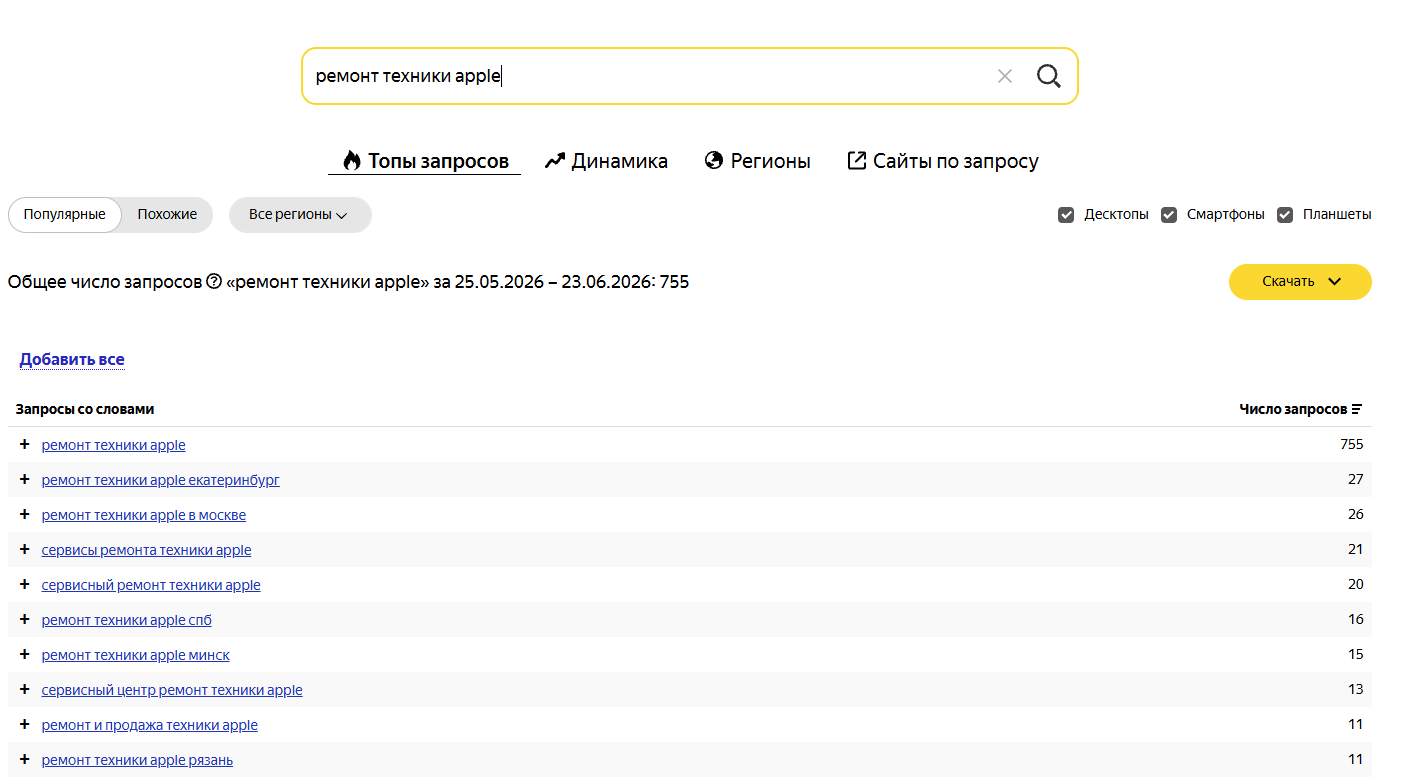Add ремонт техники apple екатеринбург with plus
The height and width of the screenshot is (783, 1403).
(25, 479)
